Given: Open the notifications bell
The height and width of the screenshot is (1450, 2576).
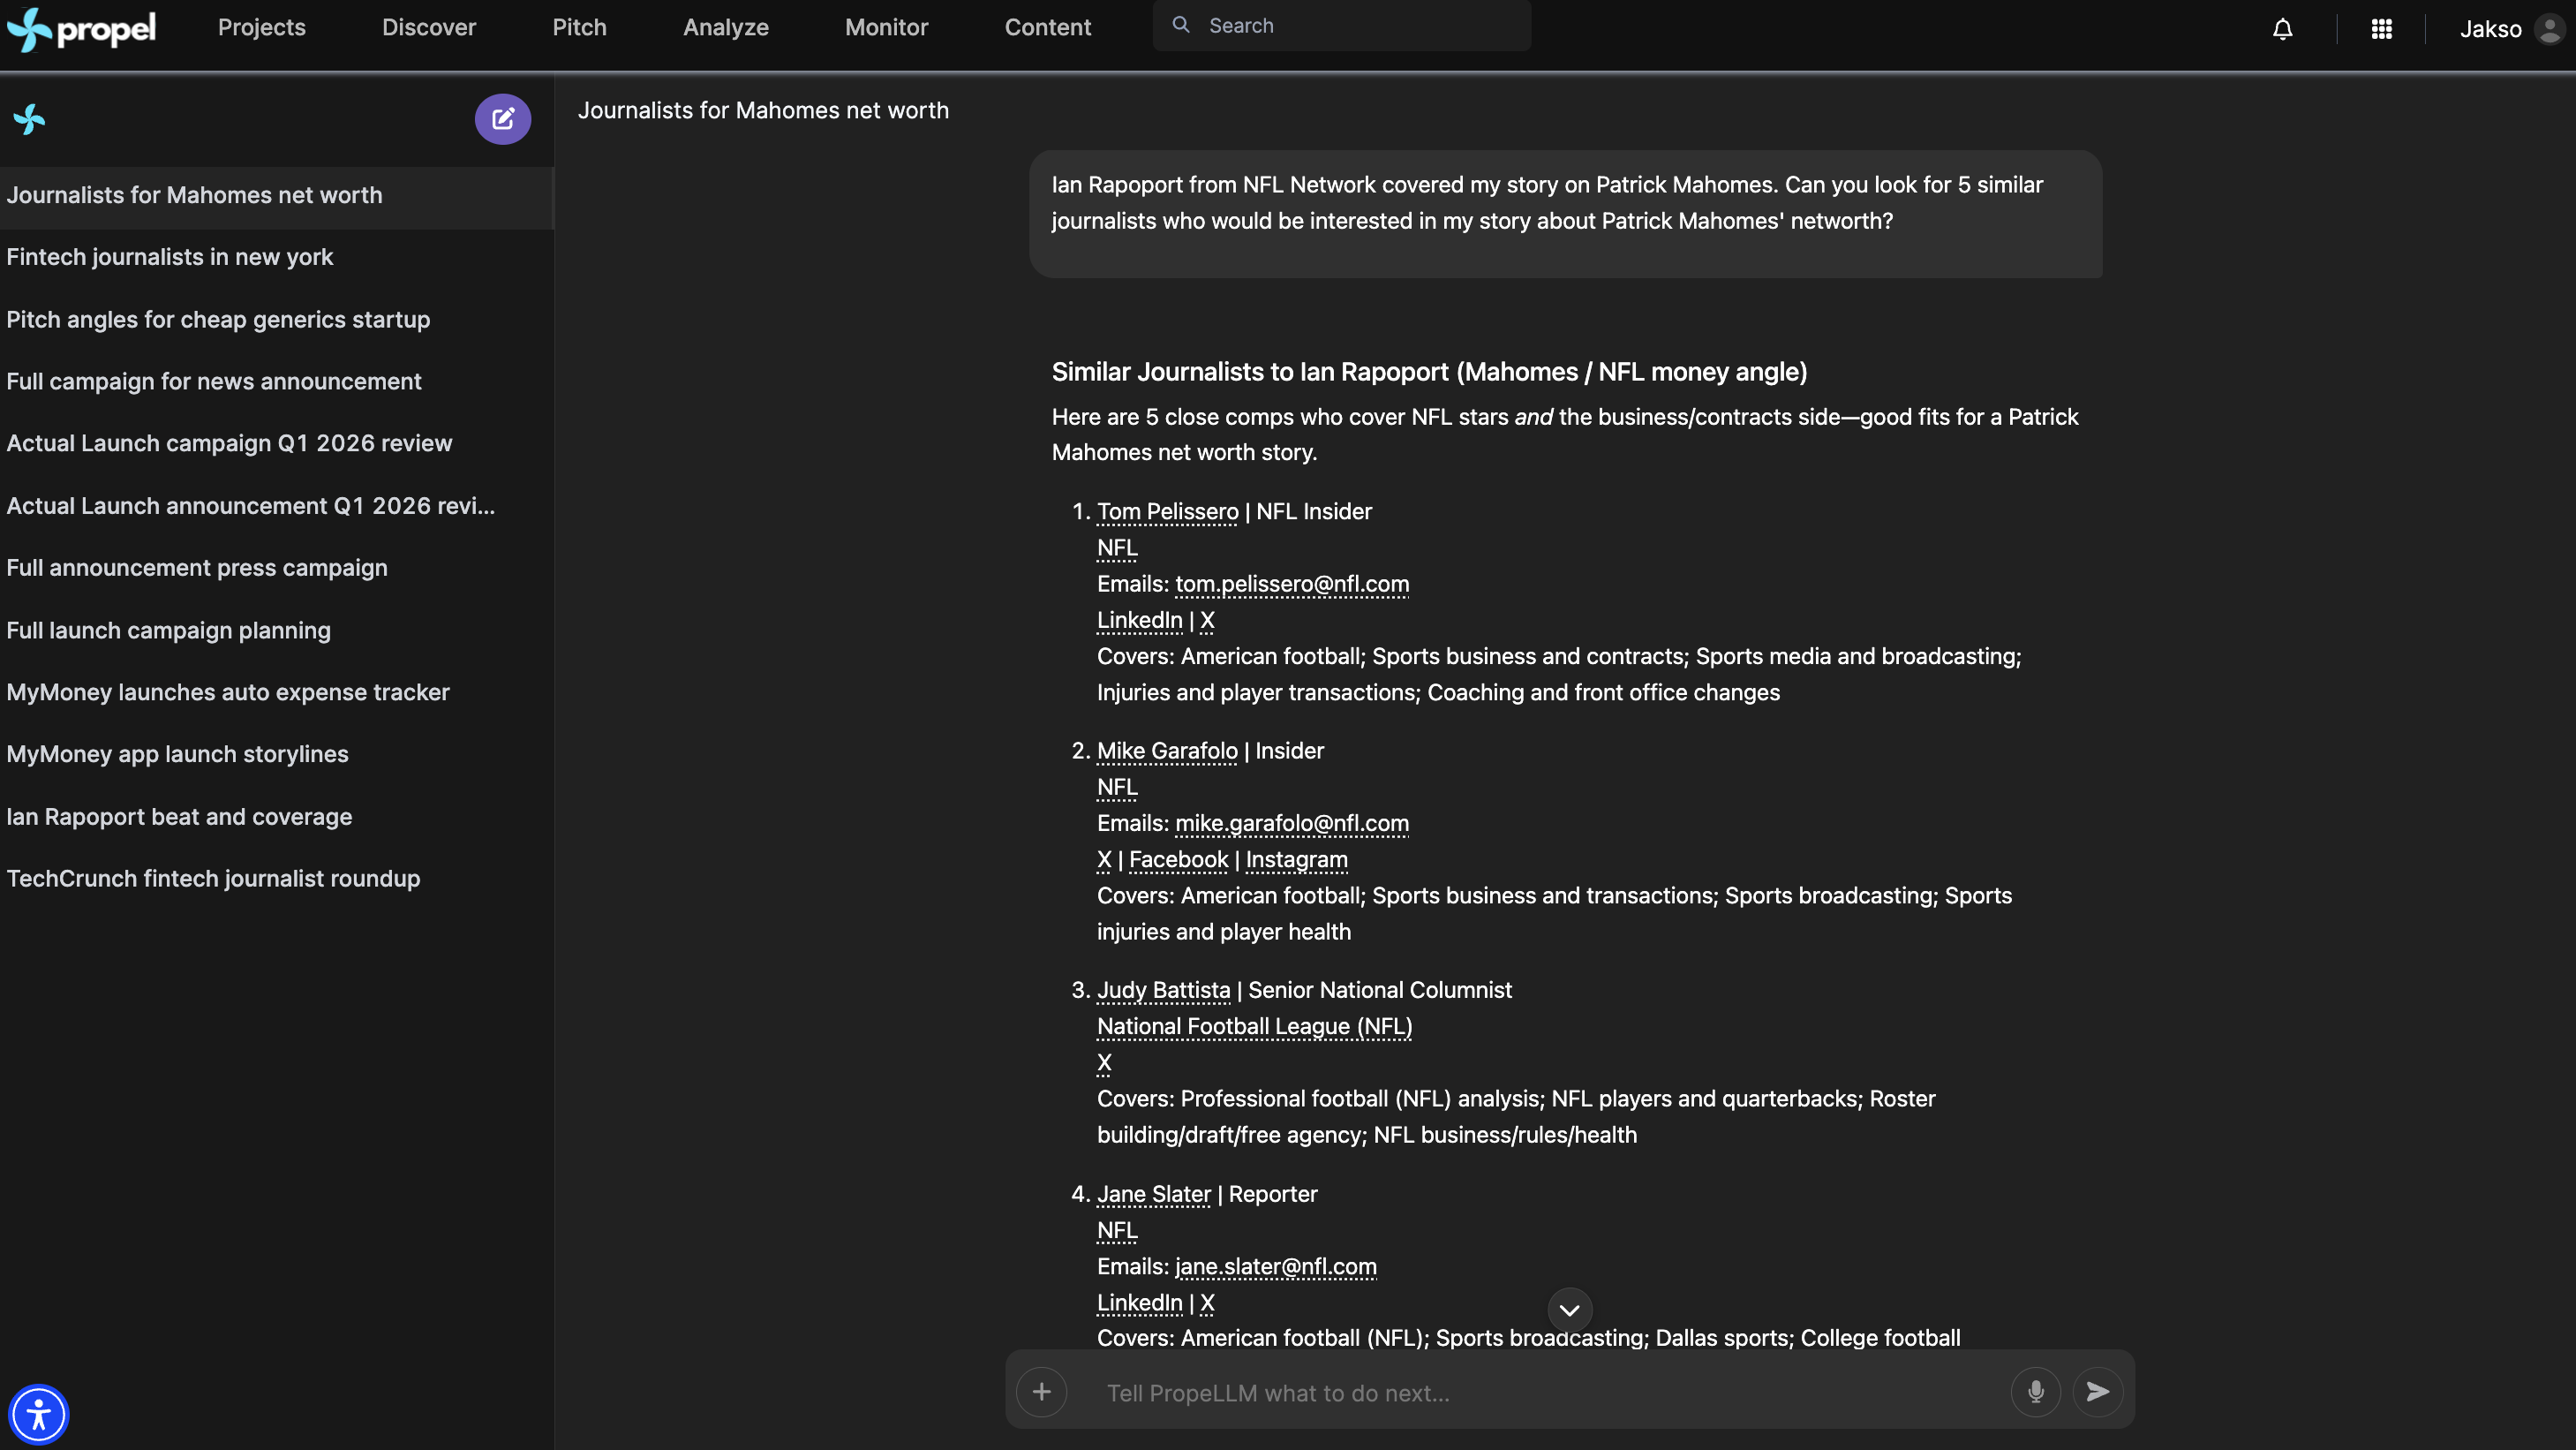Looking at the screenshot, I should point(2282,29).
